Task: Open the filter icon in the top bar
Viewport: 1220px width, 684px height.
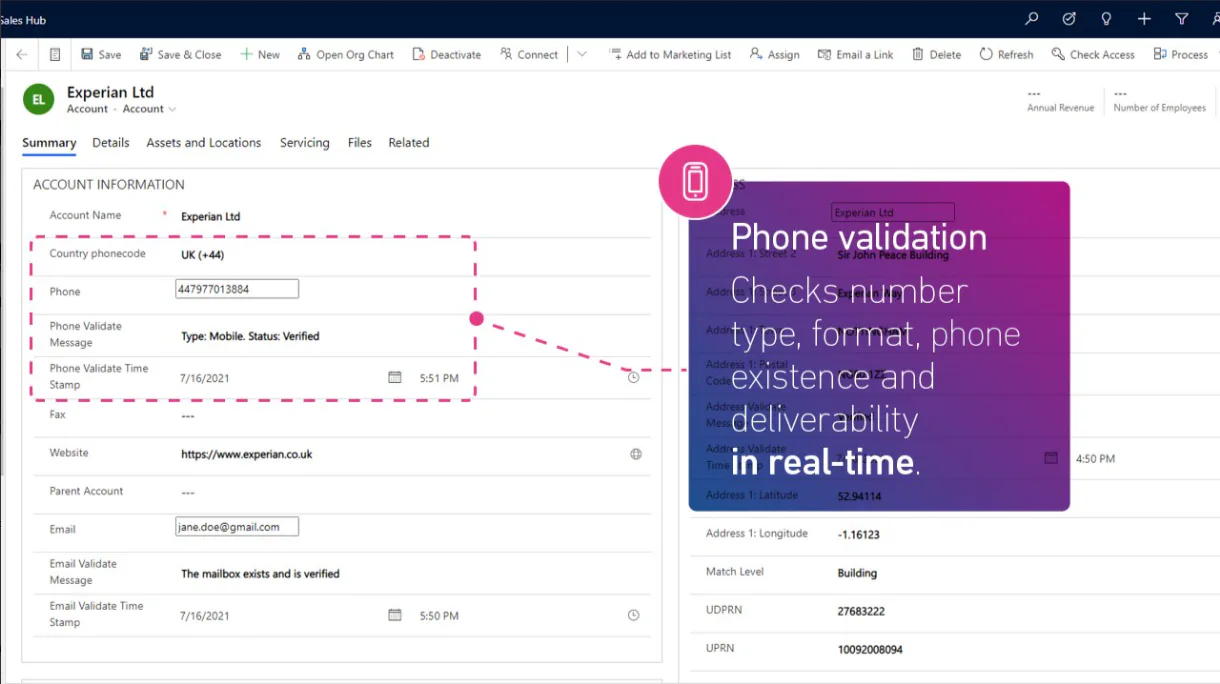Action: pos(1182,18)
